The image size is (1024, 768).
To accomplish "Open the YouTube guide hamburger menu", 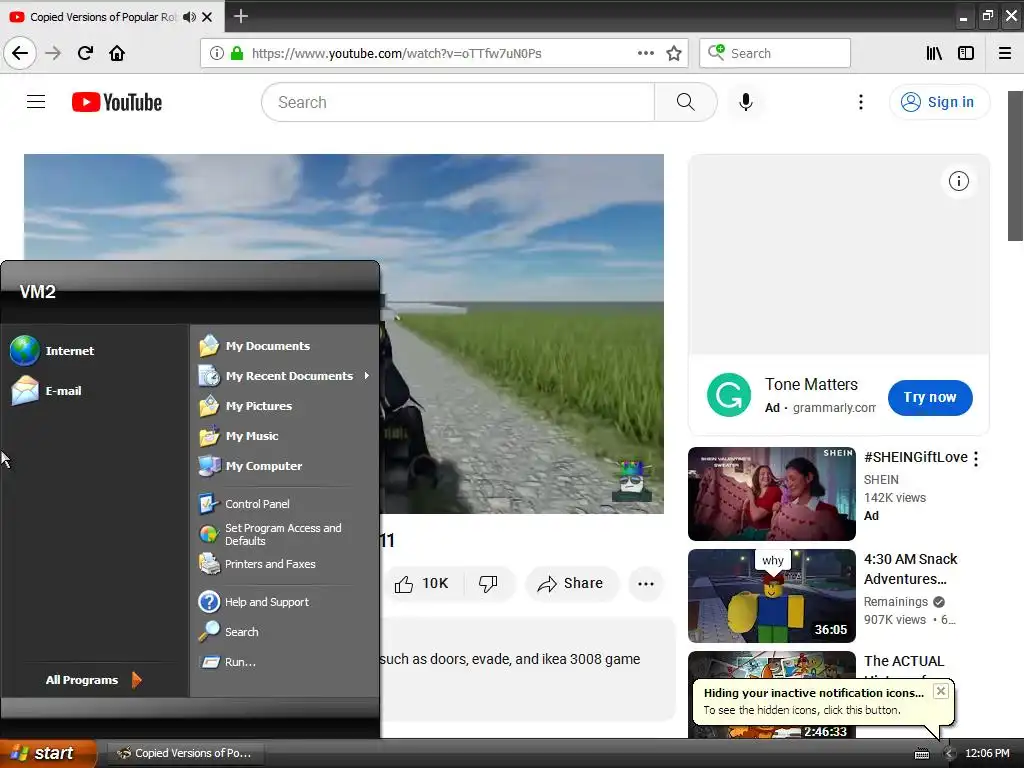I will [36, 102].
